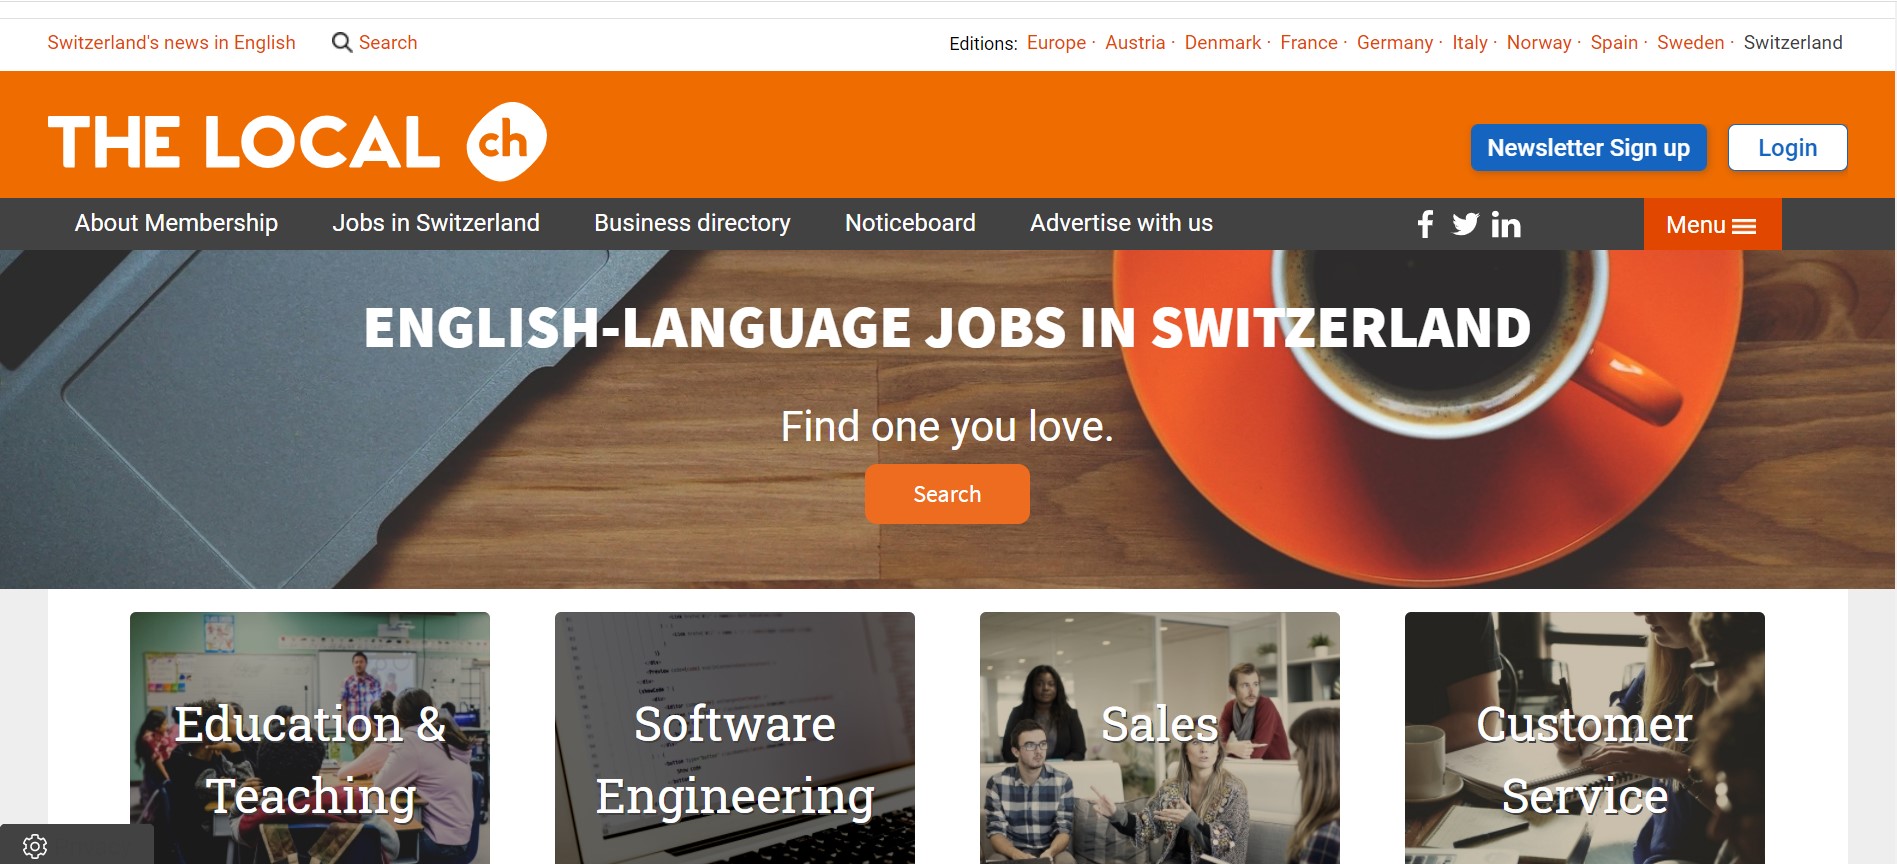
Task: Open the Education & Teaching jobs tile
Action: click(x=310, y=738)
